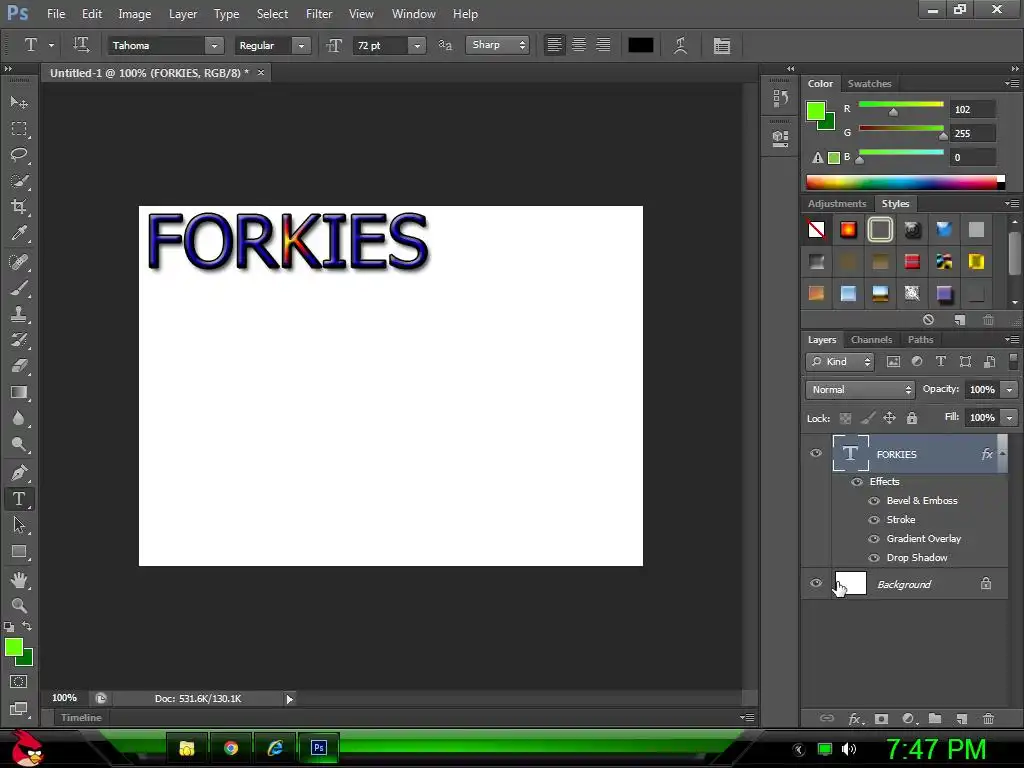Select the History Brush tool
1024x768 pixels.
click(19, 340)
